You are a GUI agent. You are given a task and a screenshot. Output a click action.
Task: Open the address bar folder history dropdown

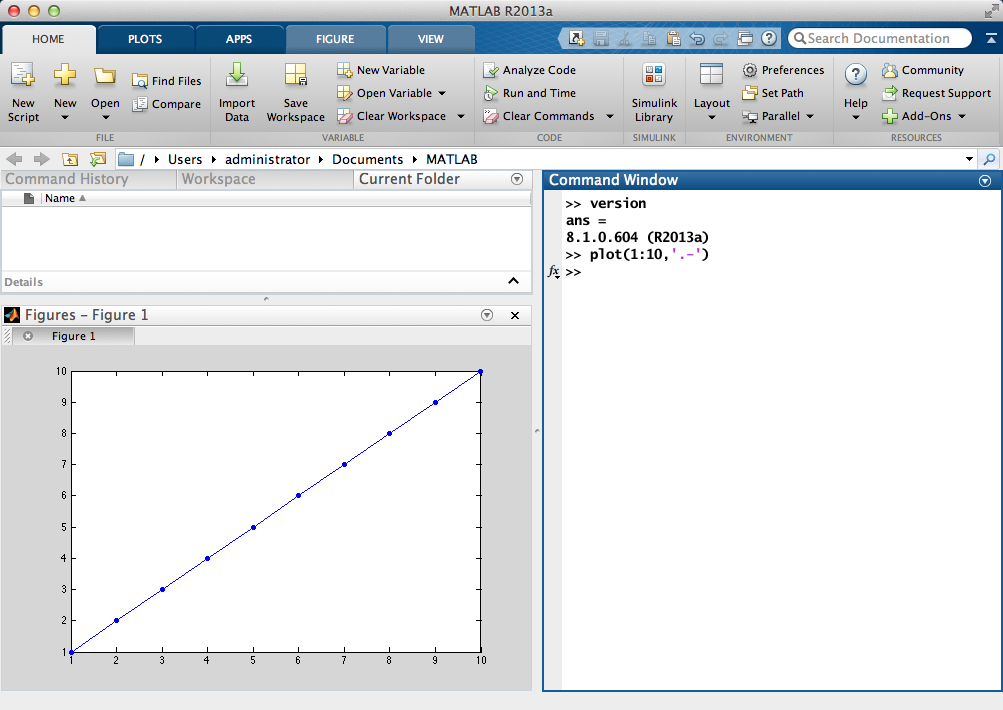970,159
